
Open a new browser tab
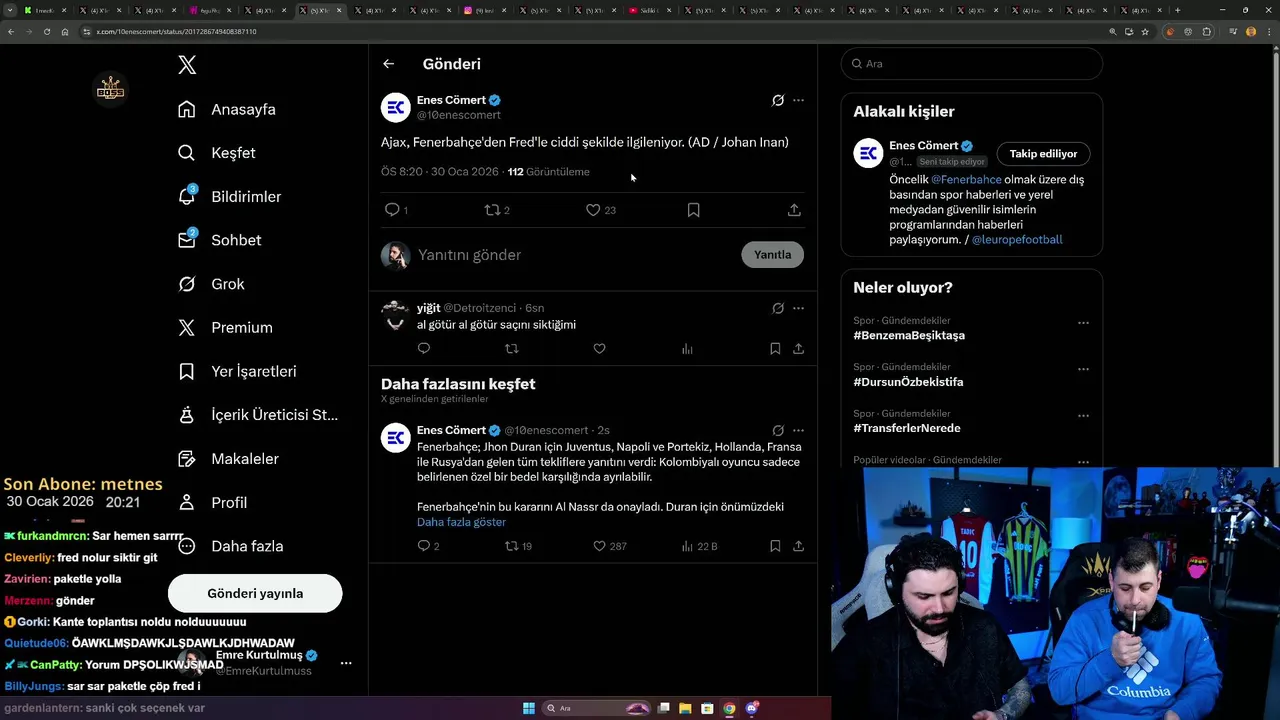click(1177, 10)
